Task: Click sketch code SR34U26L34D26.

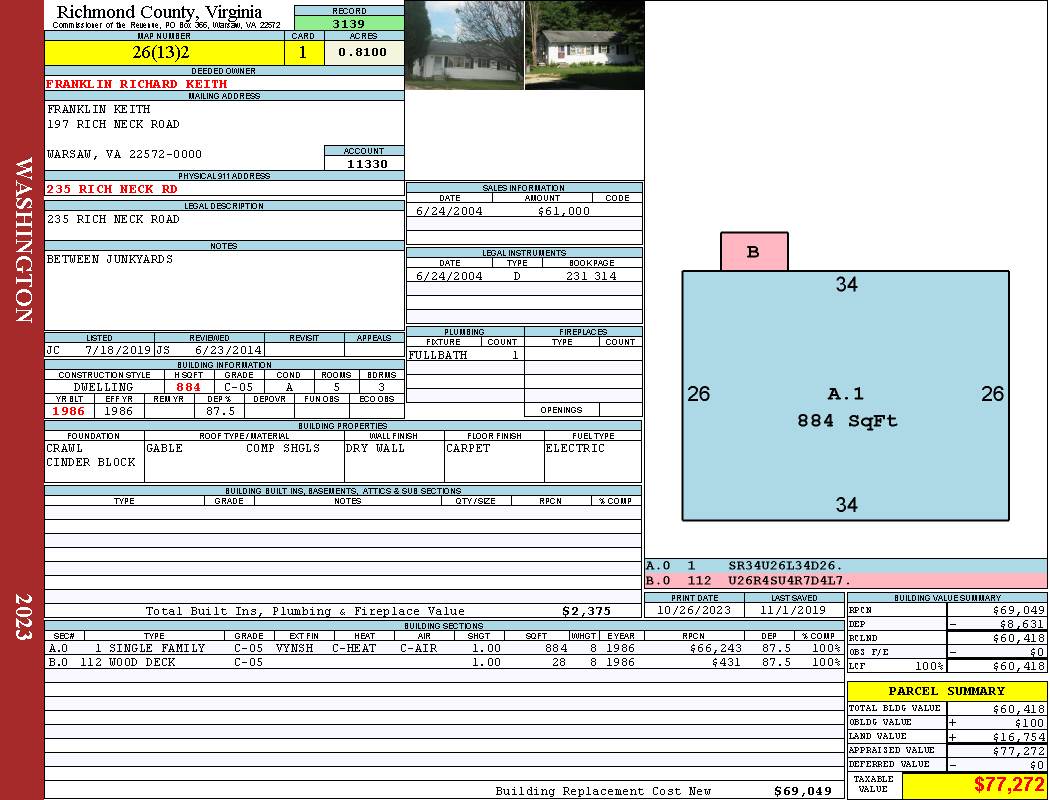Action: [x=785, y=566]
